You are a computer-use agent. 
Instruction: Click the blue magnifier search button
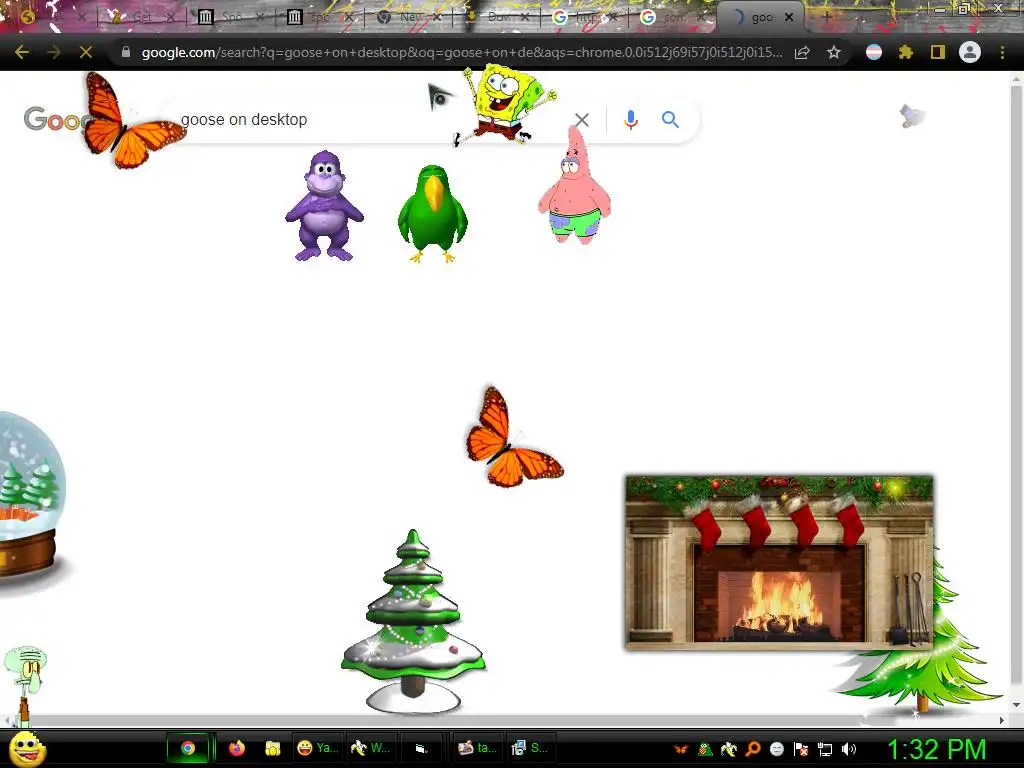click(x=670, y=120)
